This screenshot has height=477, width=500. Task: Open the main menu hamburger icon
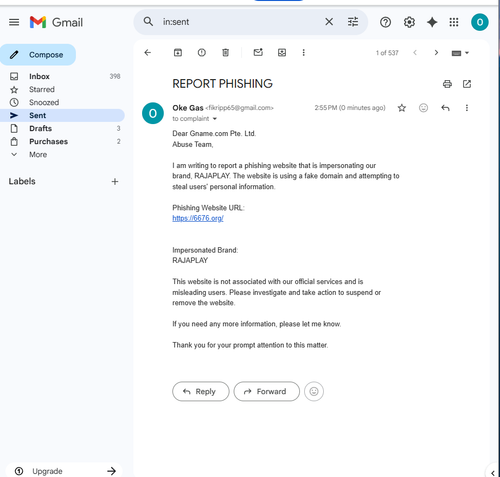[x=14, y=22]
